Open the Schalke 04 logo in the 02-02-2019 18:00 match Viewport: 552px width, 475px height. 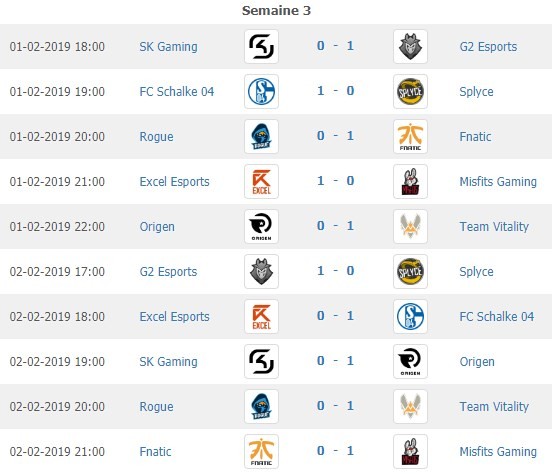point(410,317)
